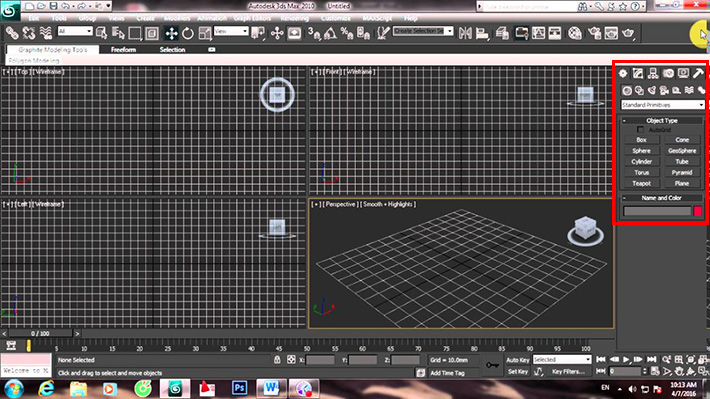Open Standard Primitives dropdown
710x399 pixels.
click(x=662, y=105)
